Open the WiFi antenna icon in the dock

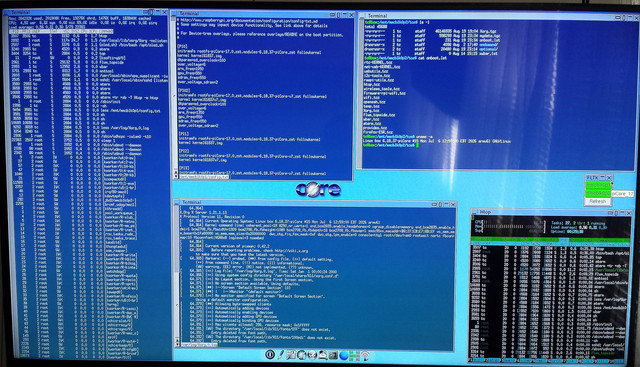tap(365, 356)
